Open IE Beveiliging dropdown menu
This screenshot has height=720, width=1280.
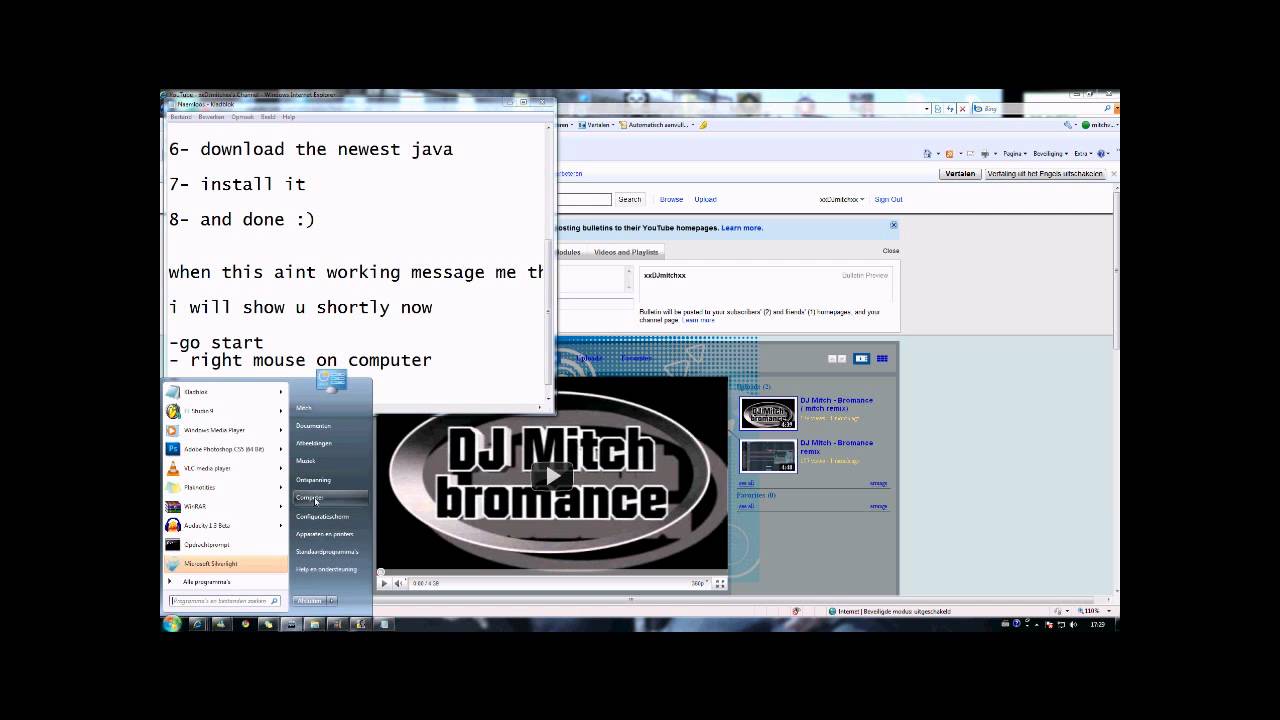point(1051,154)
